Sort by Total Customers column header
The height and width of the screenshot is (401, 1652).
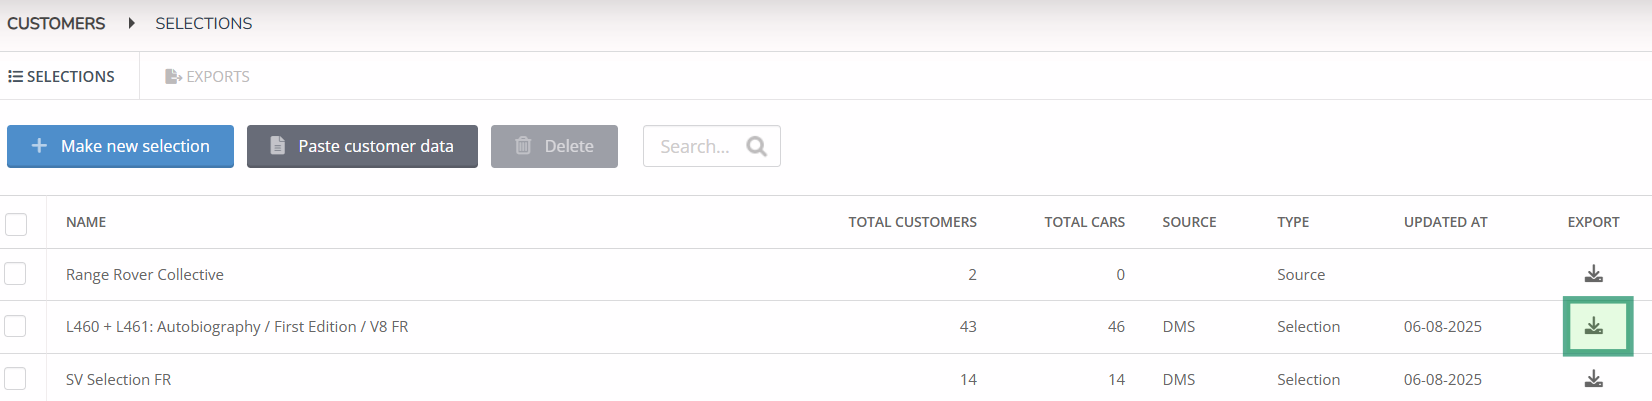(912, 222)
